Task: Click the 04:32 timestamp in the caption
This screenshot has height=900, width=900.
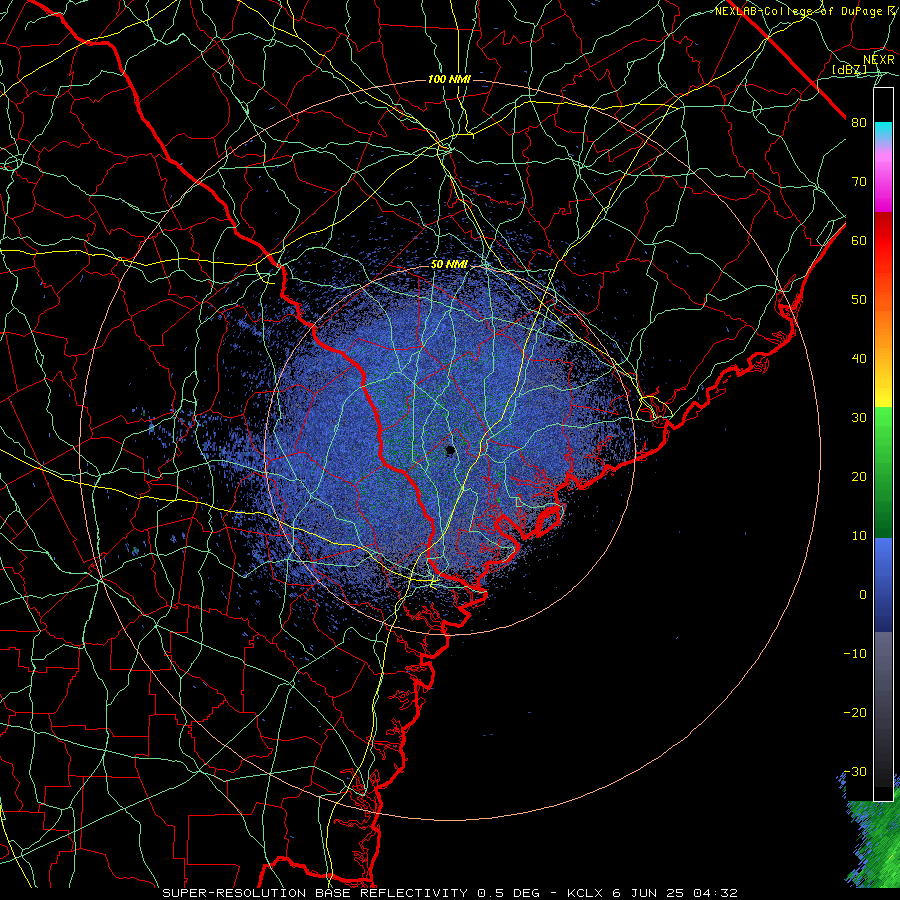Action: pos(715,893)
